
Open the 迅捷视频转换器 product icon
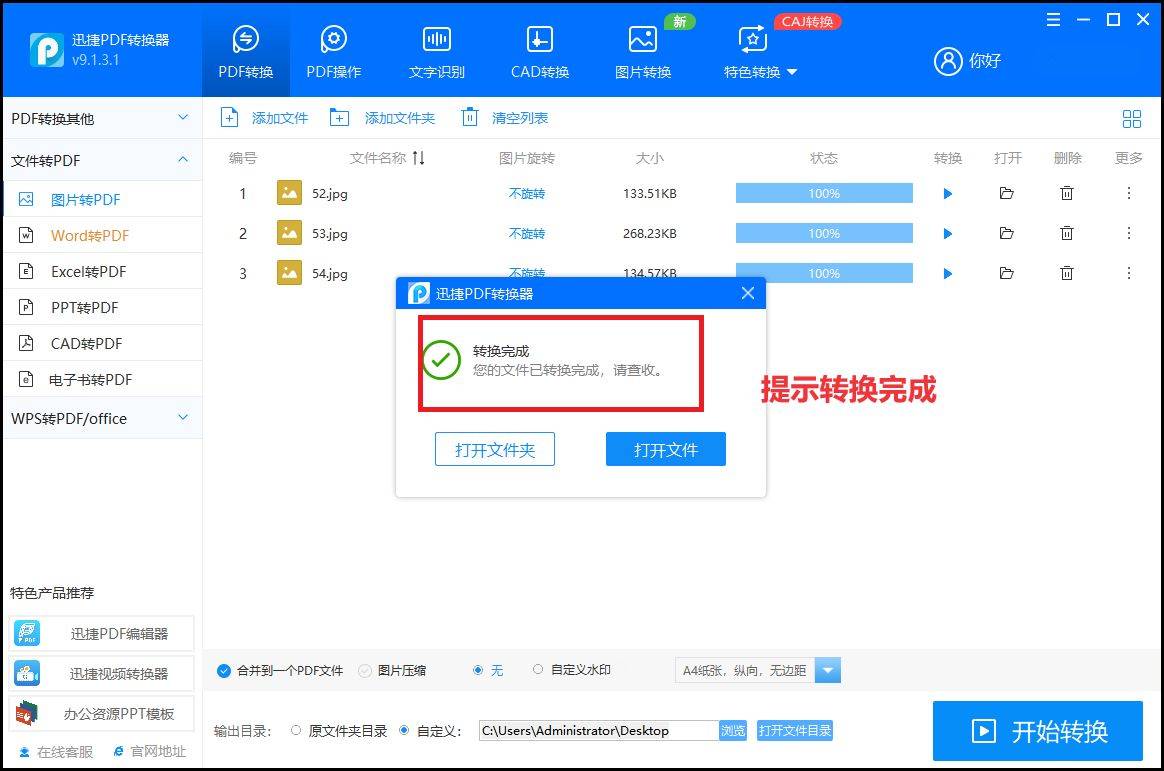tap(27, 672)
